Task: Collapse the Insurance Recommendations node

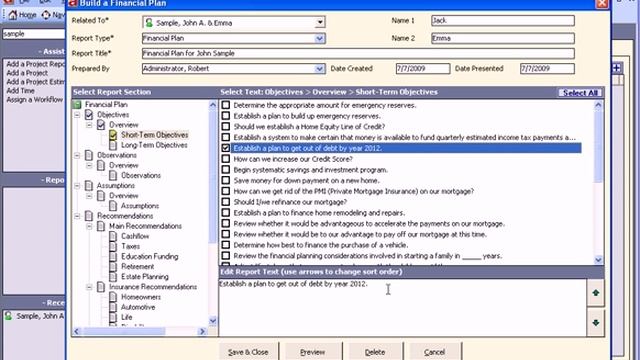Action: pos(89,287)
